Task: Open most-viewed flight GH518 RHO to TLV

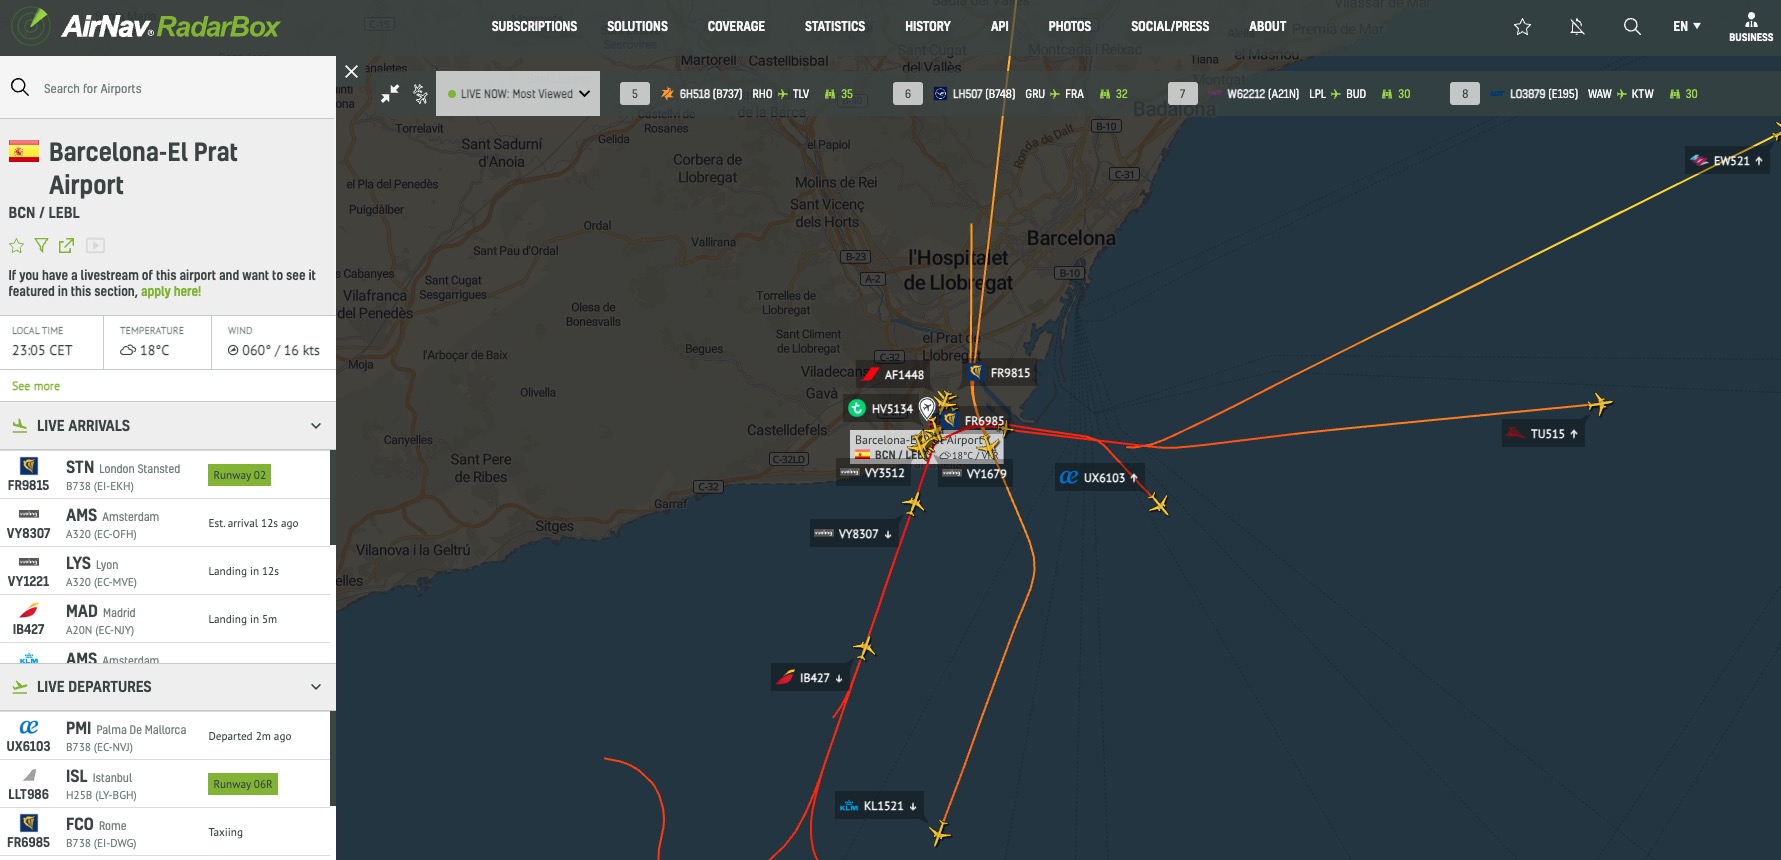Action: click(737, 94)
